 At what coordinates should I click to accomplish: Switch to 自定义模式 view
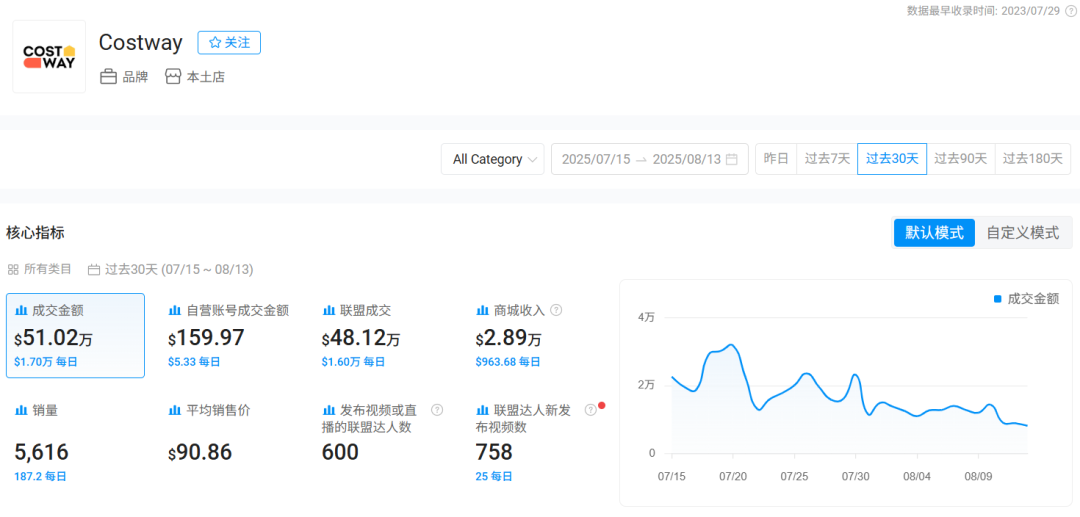(x=1022, y=233)
